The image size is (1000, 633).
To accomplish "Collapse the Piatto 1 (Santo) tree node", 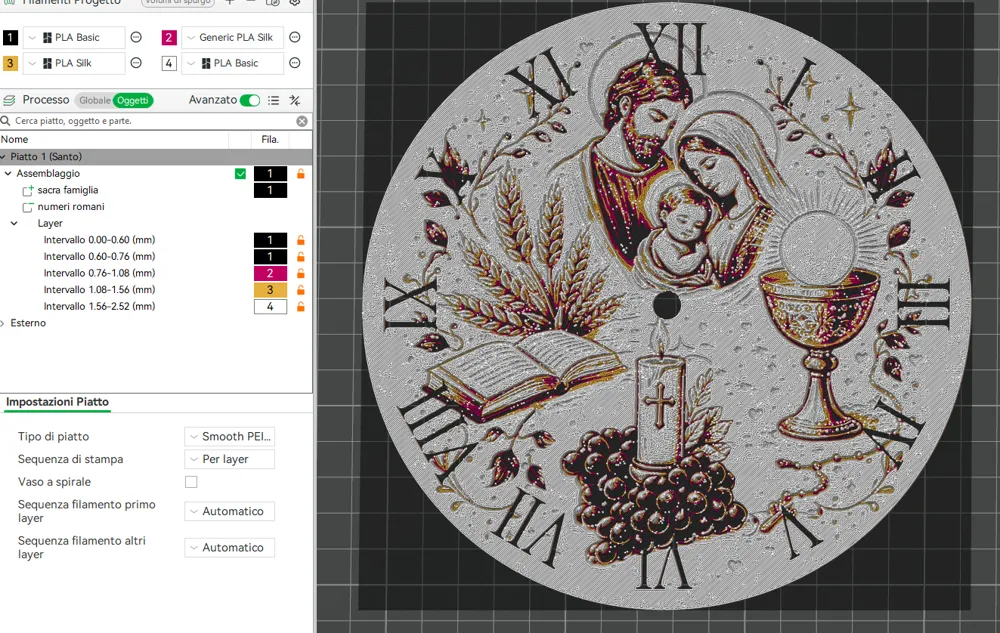I will 4,157.
